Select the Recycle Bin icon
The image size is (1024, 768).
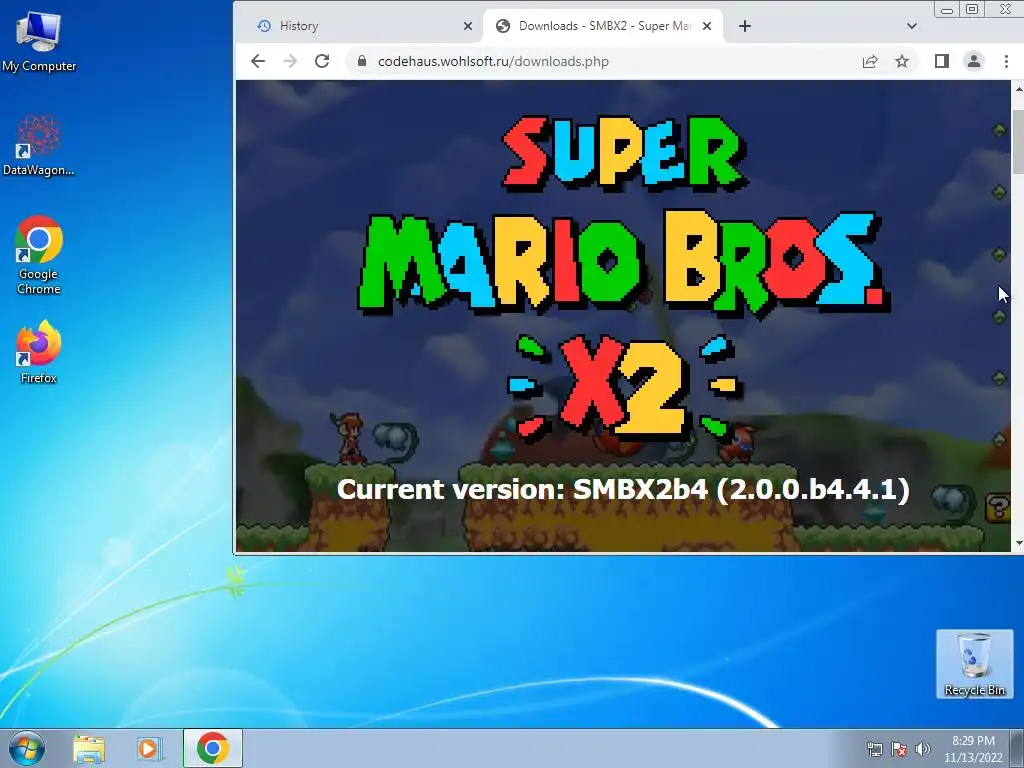[974, 664]
